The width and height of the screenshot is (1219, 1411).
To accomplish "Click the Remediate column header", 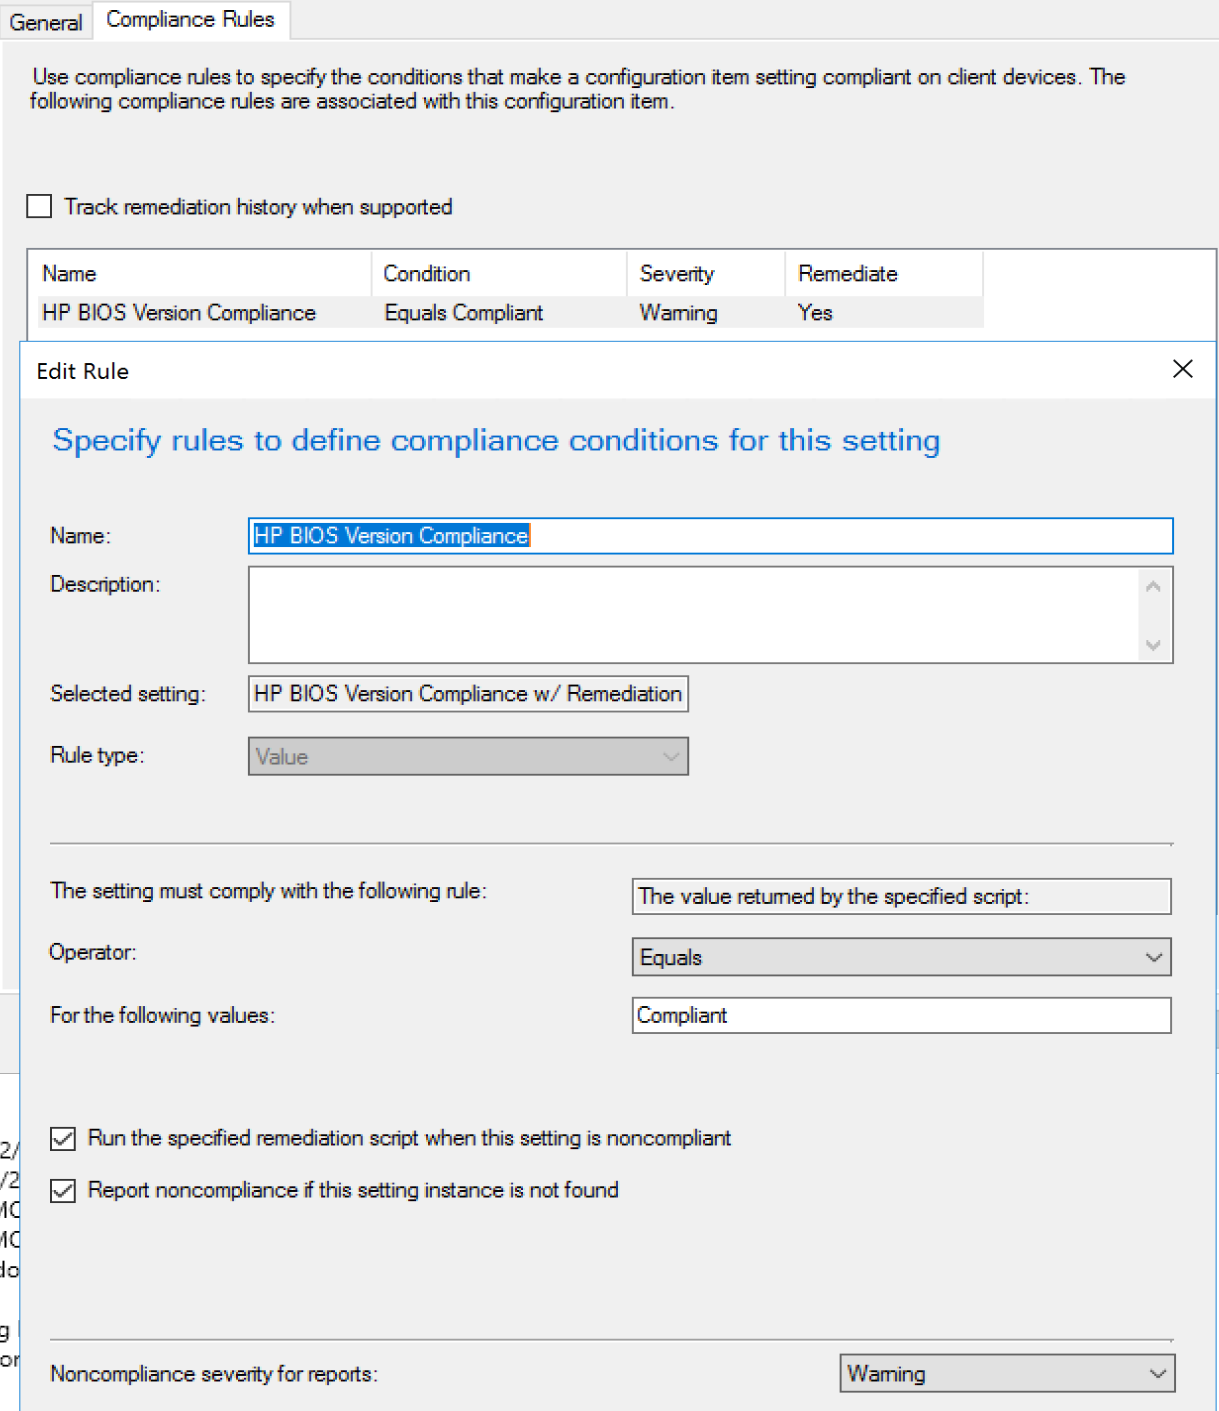I will (882, 274).
